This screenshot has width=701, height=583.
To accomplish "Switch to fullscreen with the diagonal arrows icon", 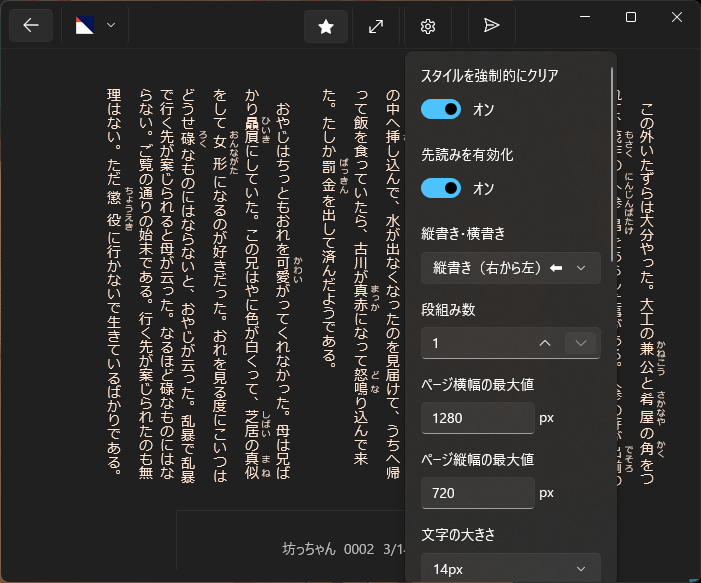I will (376, 26).
